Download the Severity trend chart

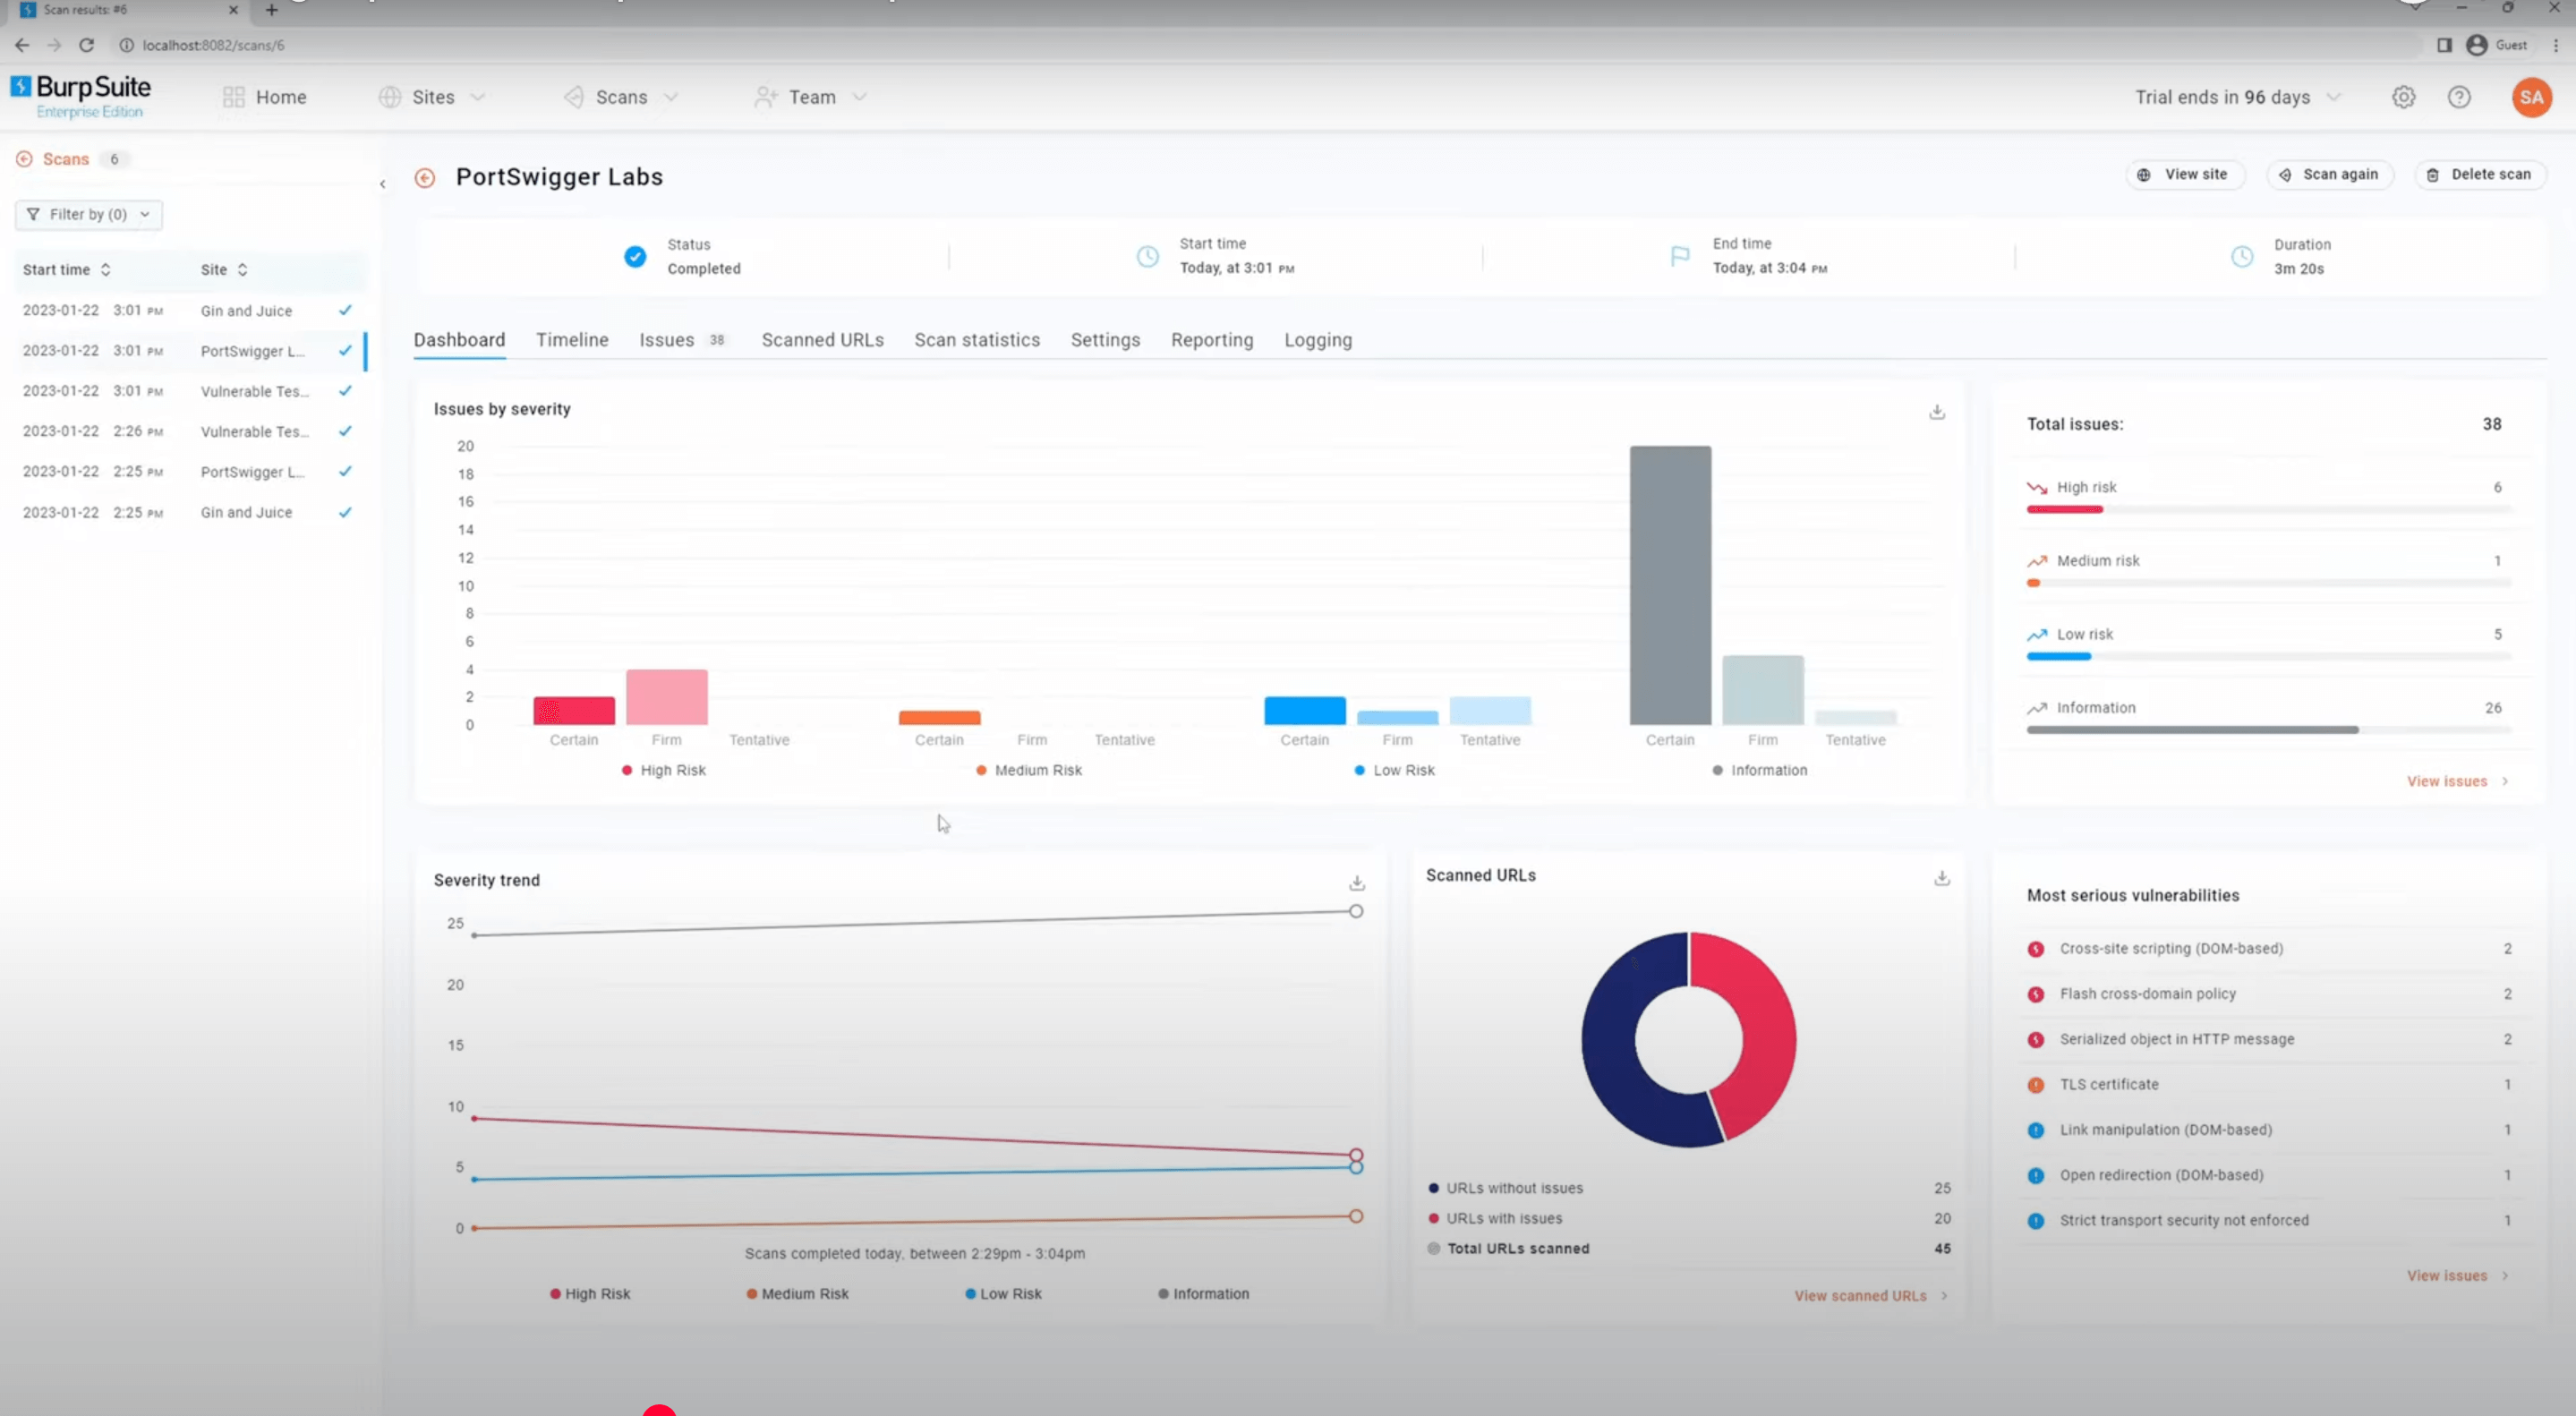coord(1357,883)
